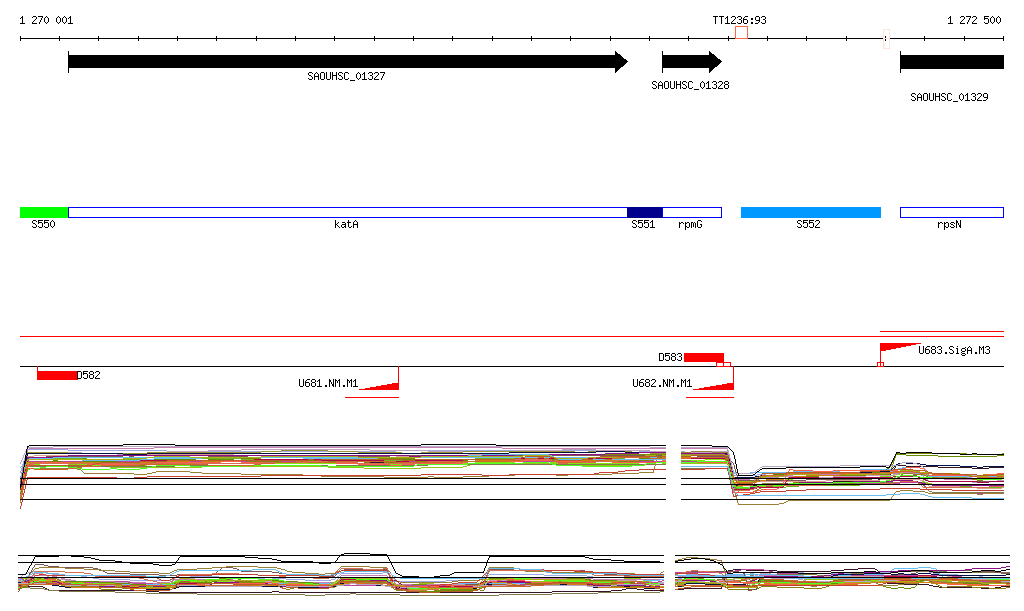Screen dimensions: 1024x611
Task: Click the SAOUHSC_01327 gene arrow
Action: coord(348,62)
